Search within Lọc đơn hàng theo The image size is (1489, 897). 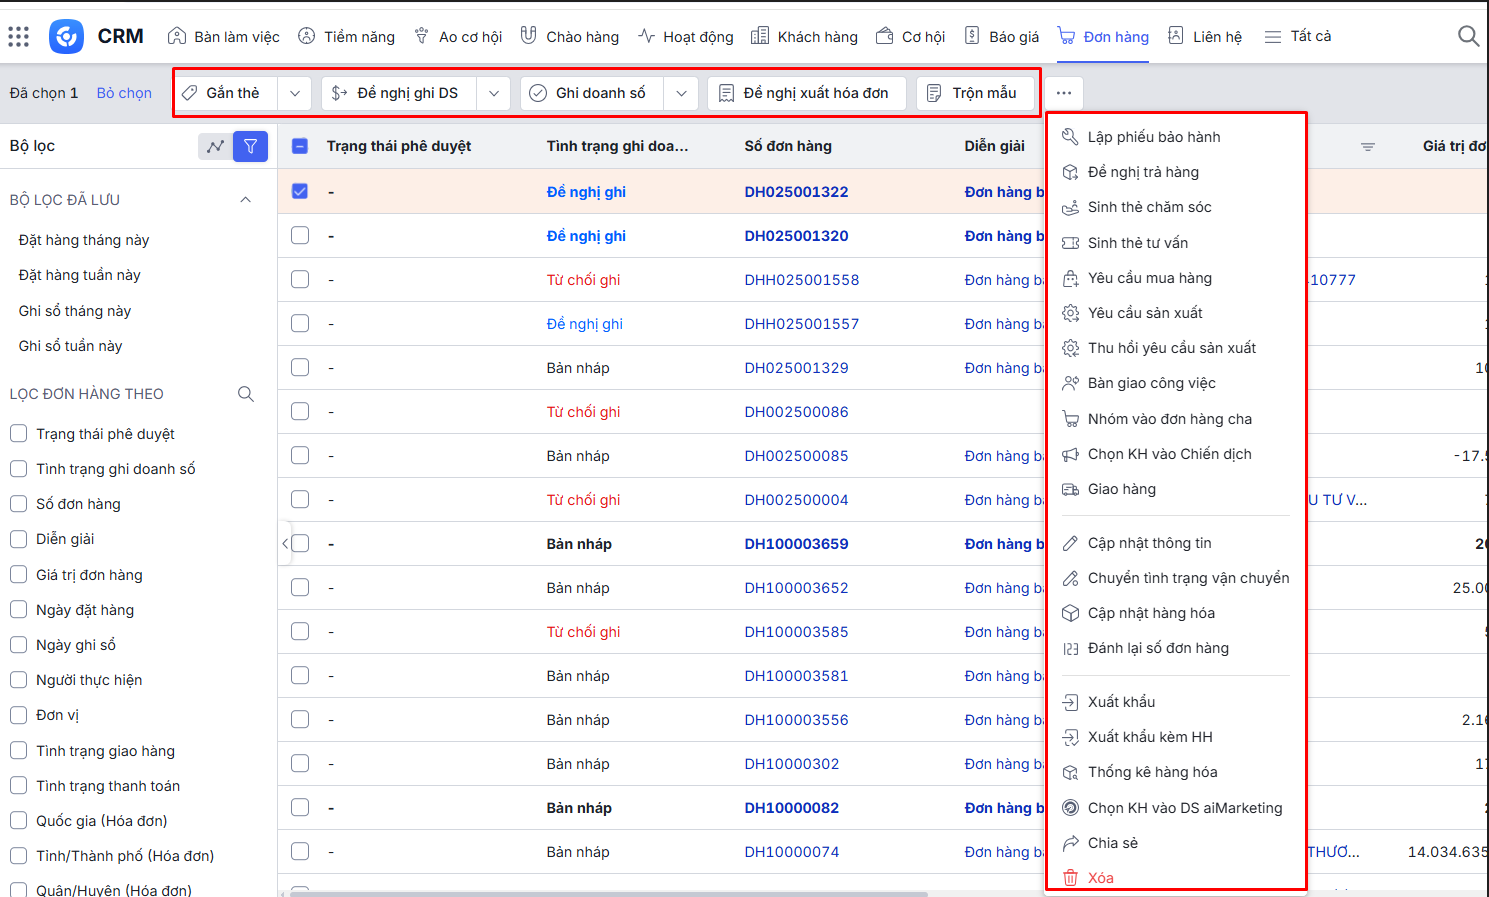[246, 394]
